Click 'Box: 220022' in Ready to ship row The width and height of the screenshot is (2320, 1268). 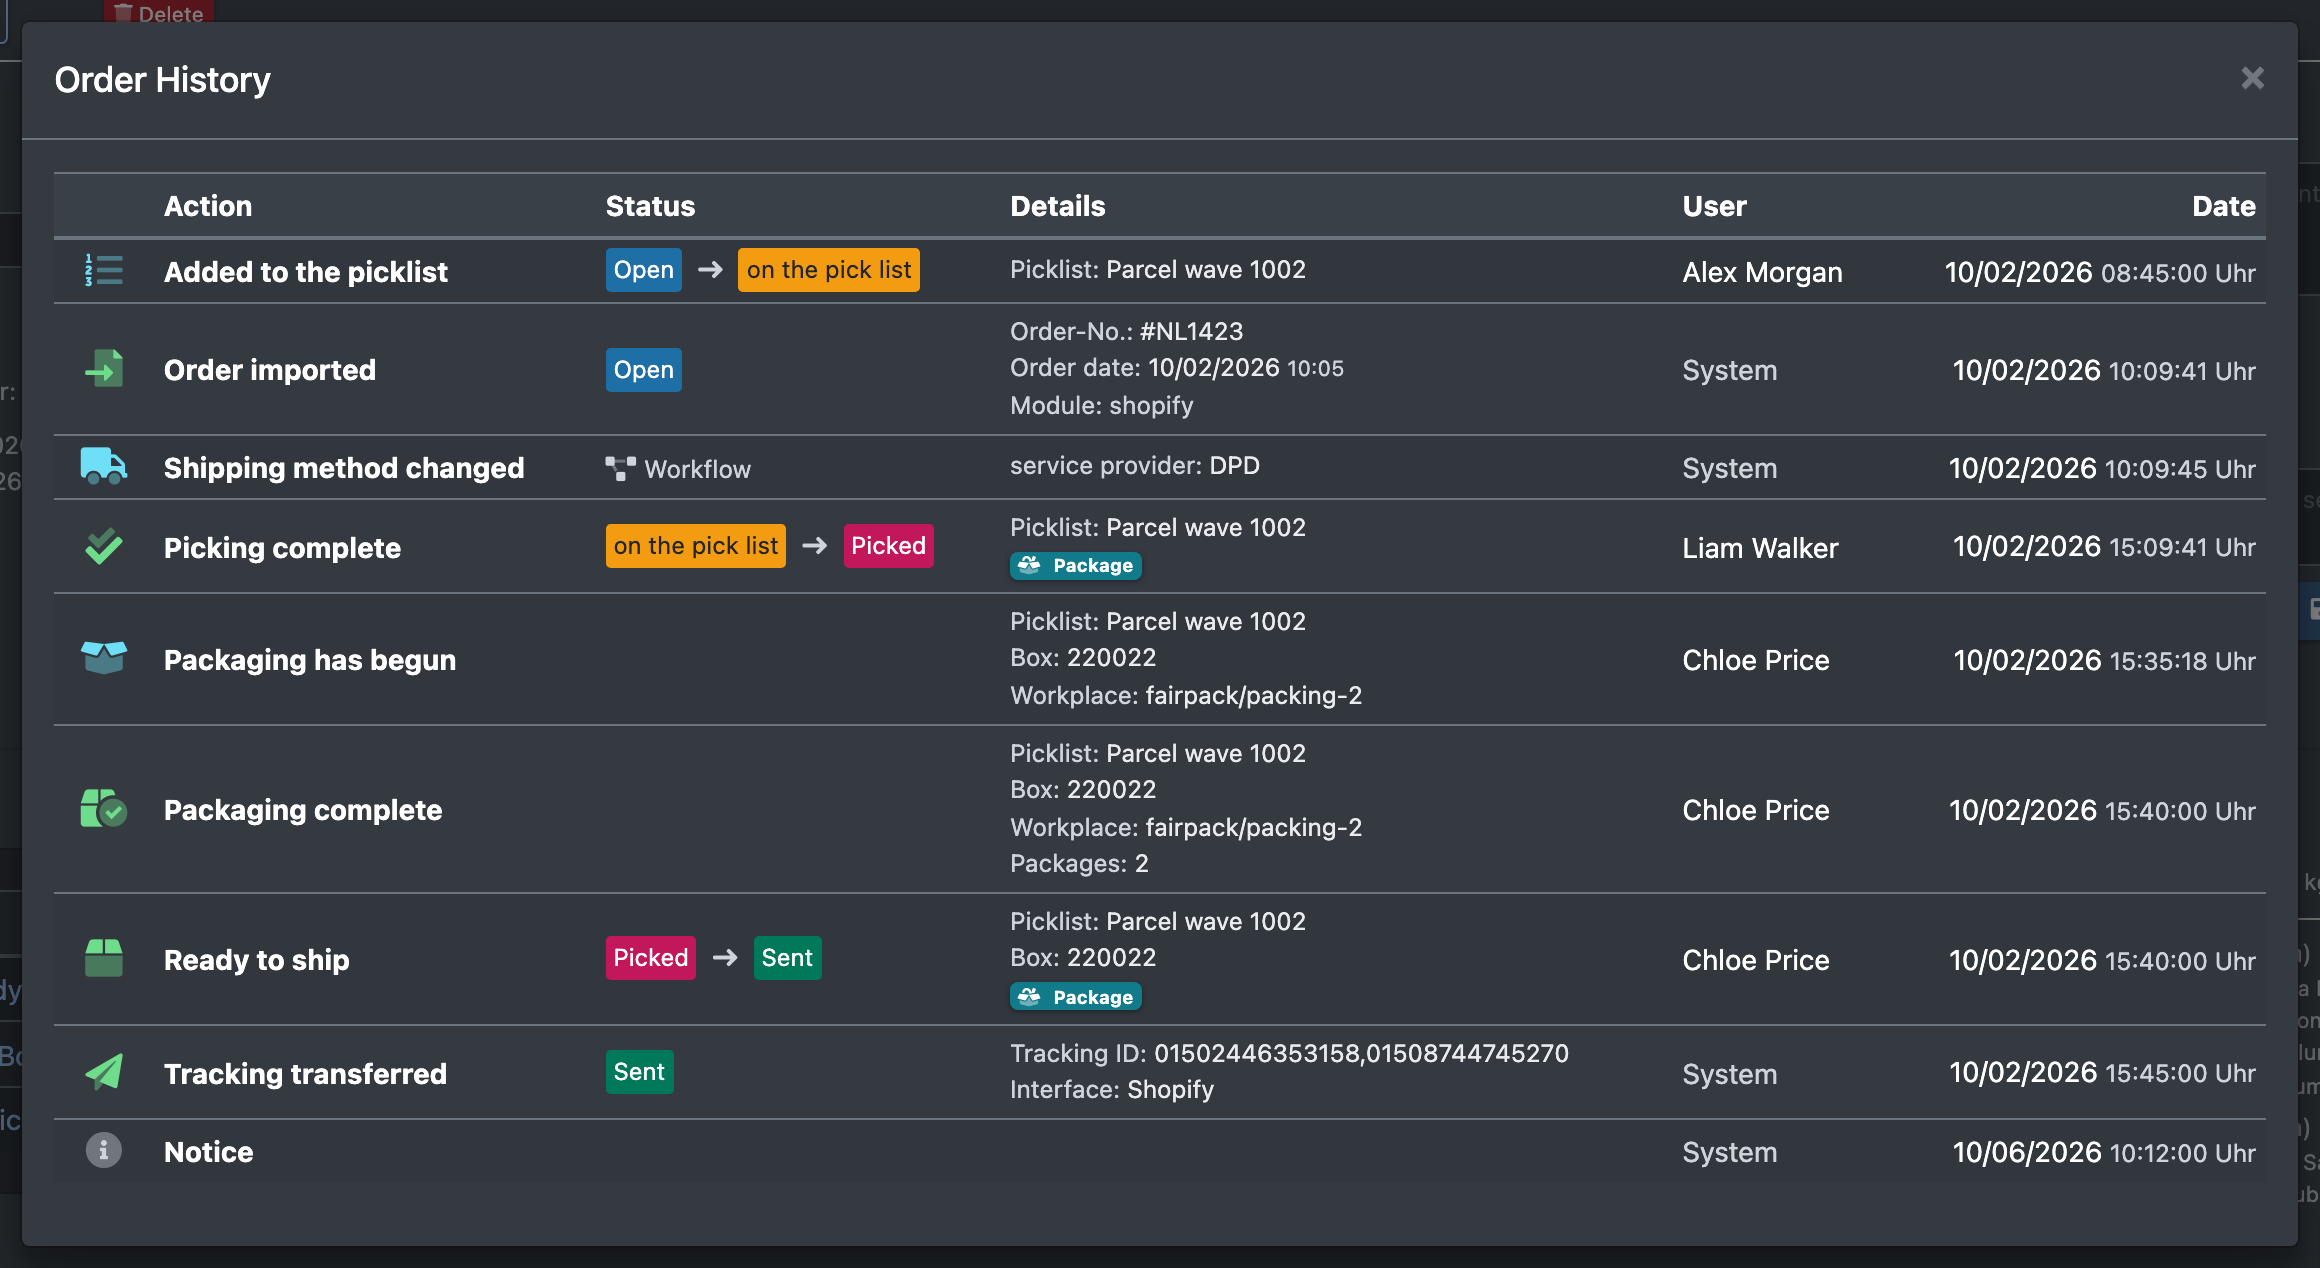point(1083,957)
